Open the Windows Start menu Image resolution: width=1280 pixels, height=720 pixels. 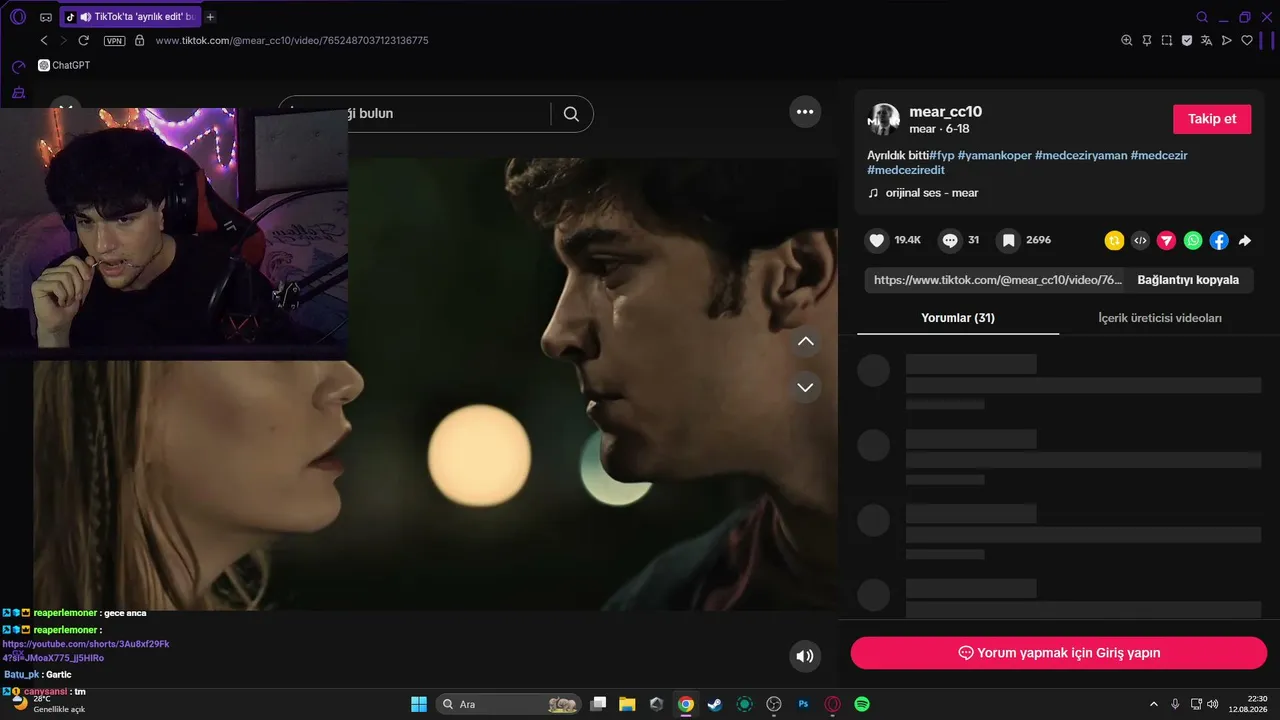tap(419, 704)
